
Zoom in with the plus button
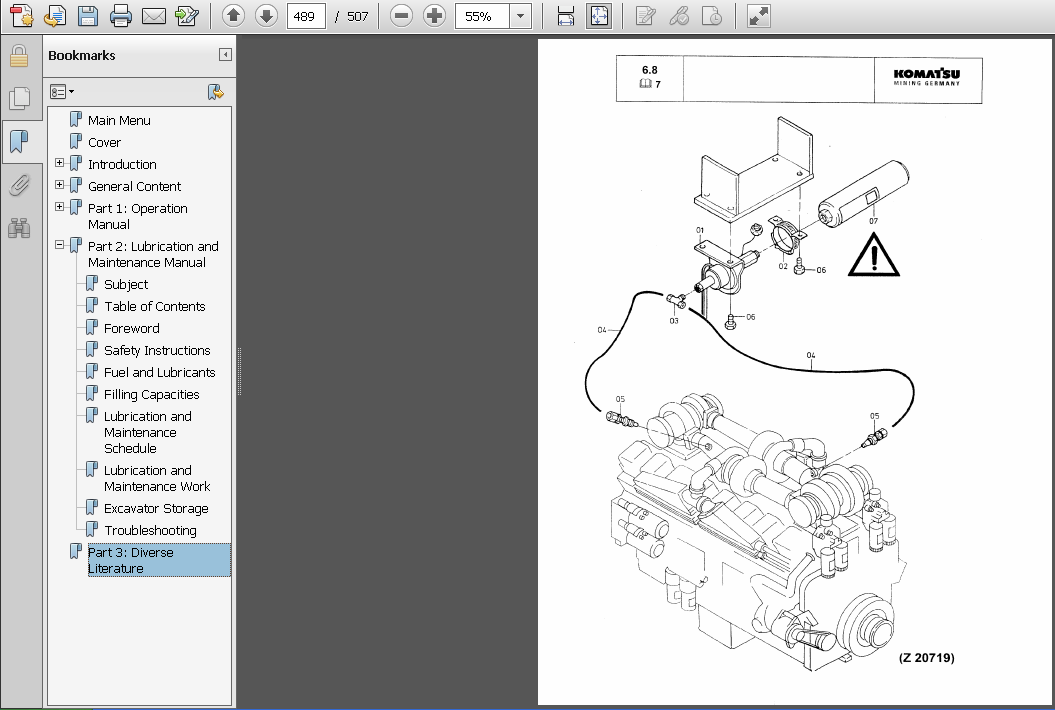[x=434, y=15]
